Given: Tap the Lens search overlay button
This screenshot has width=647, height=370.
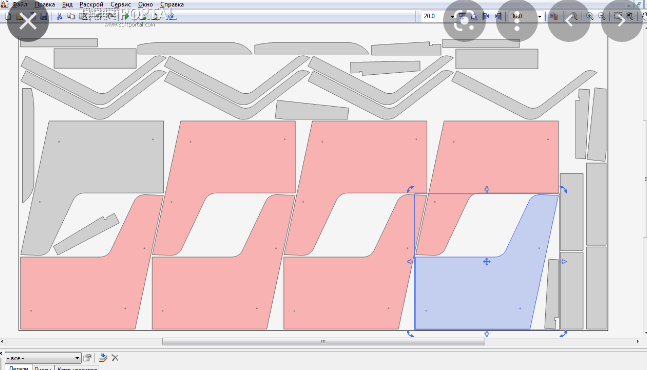Looking at the screenshot, I should [x=464, y=21].
